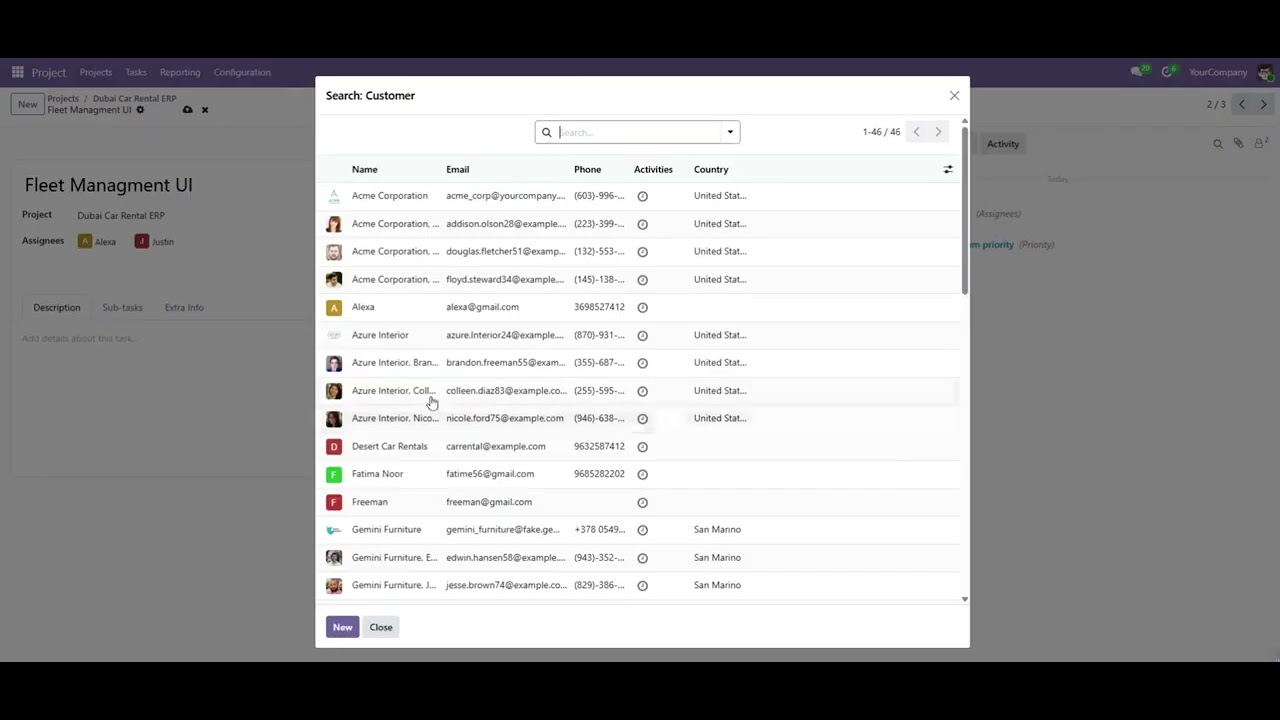This screenshot has width=1280, height=720.
Task: Select Desert Car Rentals customer name
Action: tap(389, 446)
